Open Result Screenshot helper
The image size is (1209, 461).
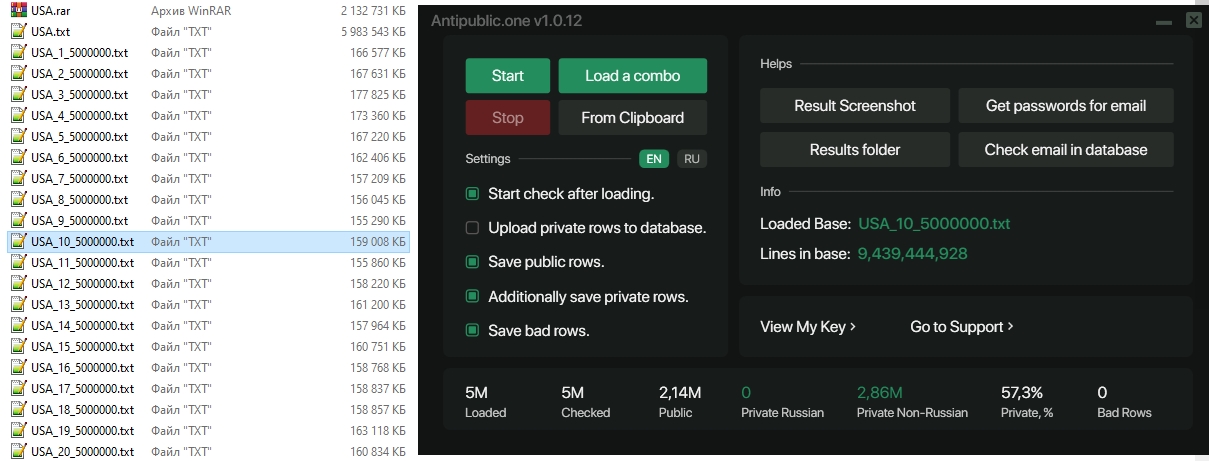coord(855,106)
